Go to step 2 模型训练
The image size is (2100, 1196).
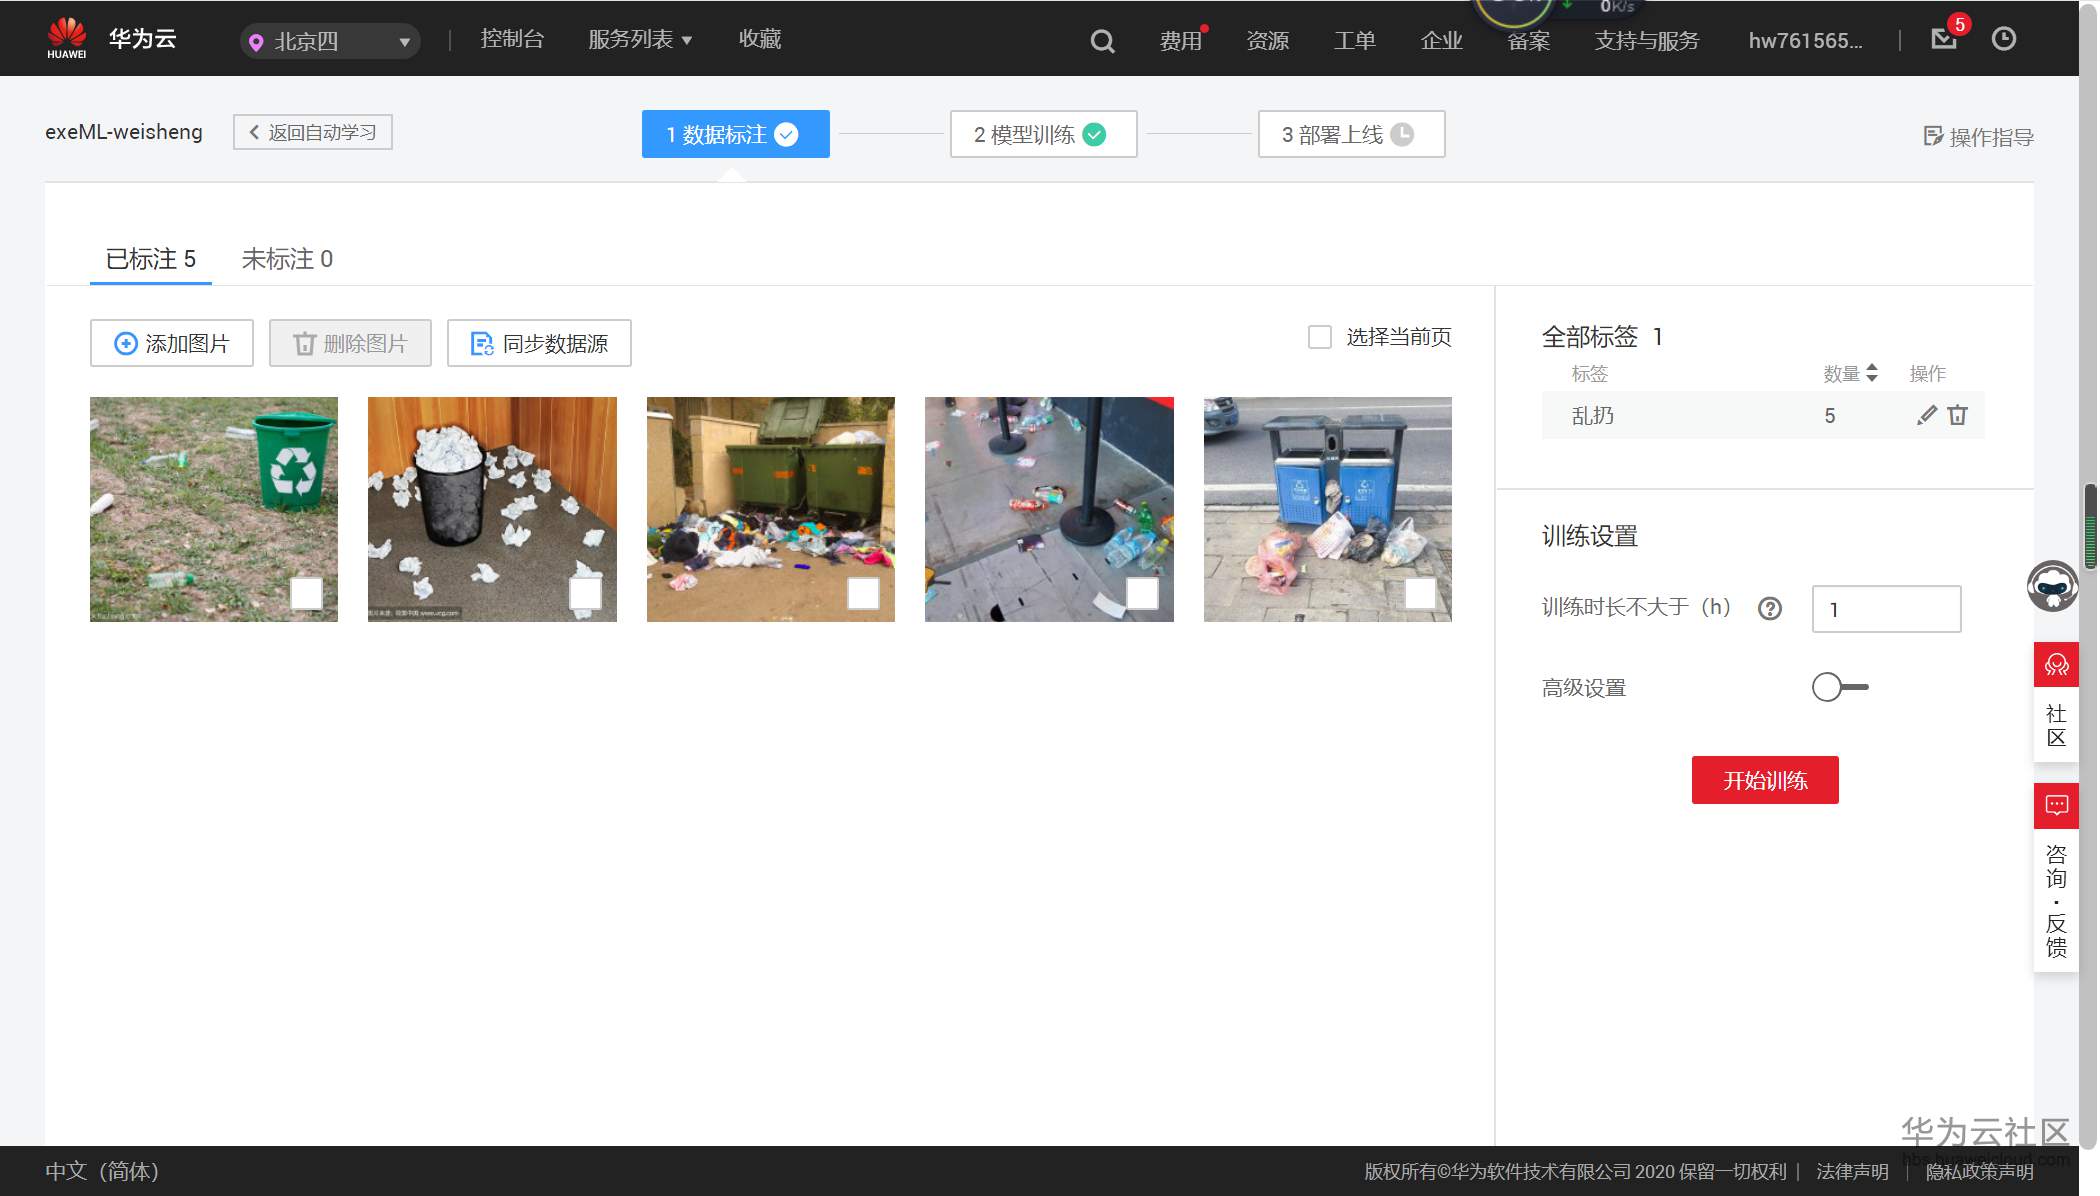click(x=1042, y=134)
